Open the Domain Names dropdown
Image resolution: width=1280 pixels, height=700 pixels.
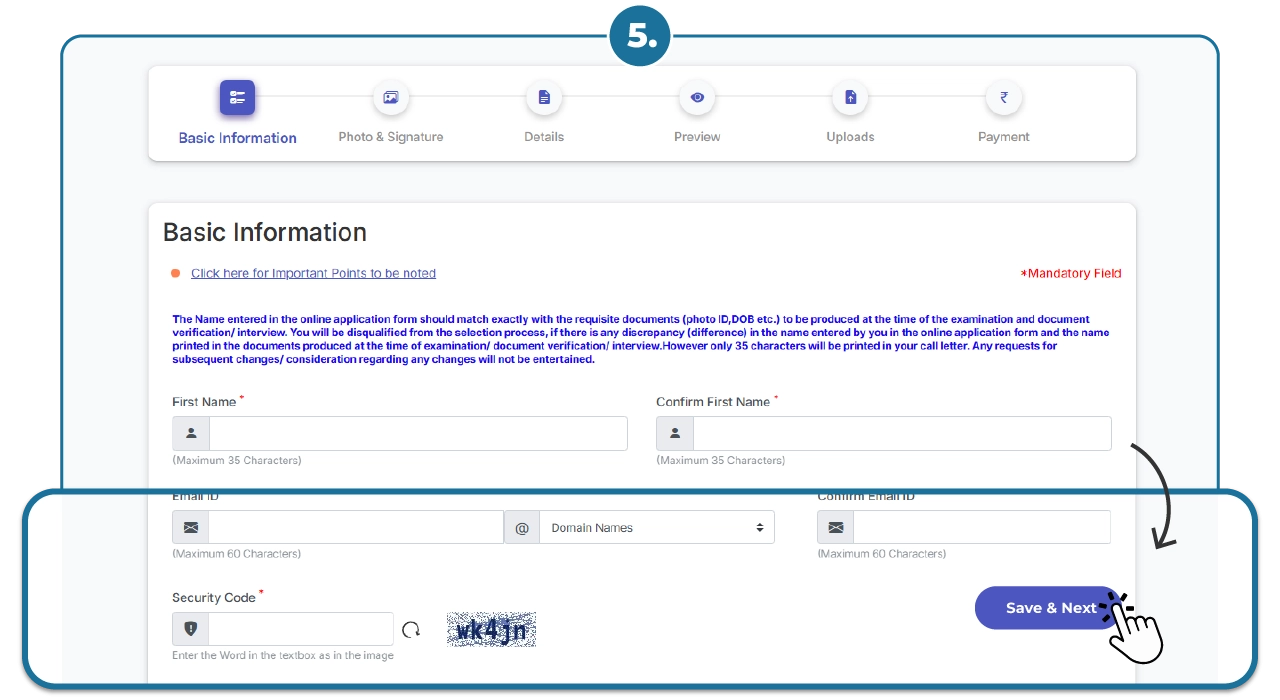pyautogui.click(x=657, y=527)
